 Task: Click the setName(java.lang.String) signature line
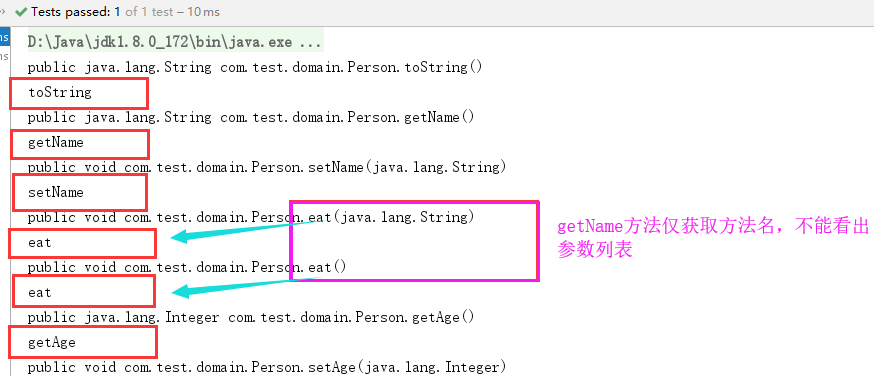(x=267, y=167)
